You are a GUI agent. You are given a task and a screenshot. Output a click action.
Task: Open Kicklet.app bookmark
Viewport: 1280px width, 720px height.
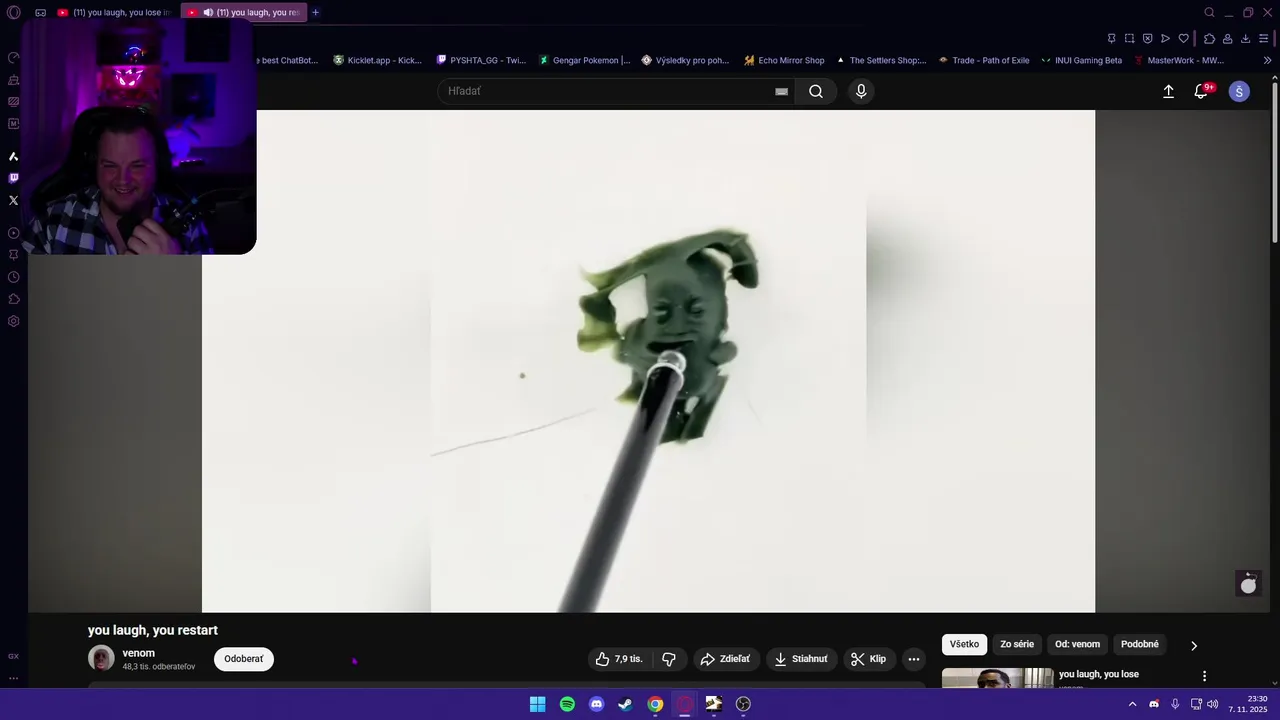(377, 60)
